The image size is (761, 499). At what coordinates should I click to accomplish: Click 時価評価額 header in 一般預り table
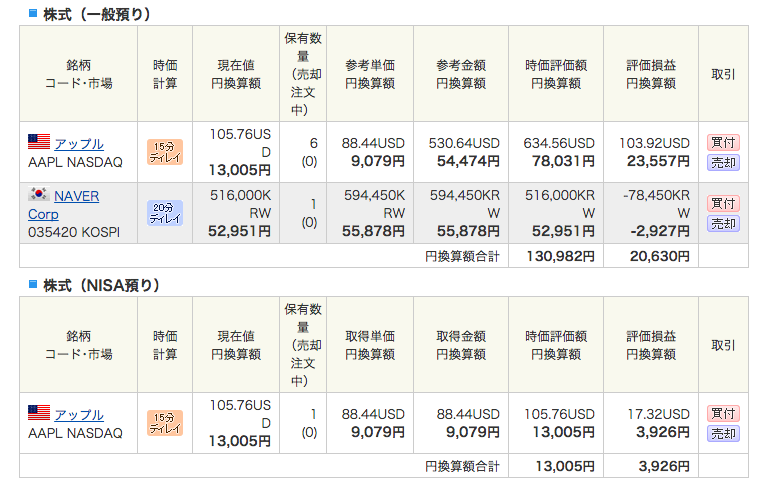point(556,74)
